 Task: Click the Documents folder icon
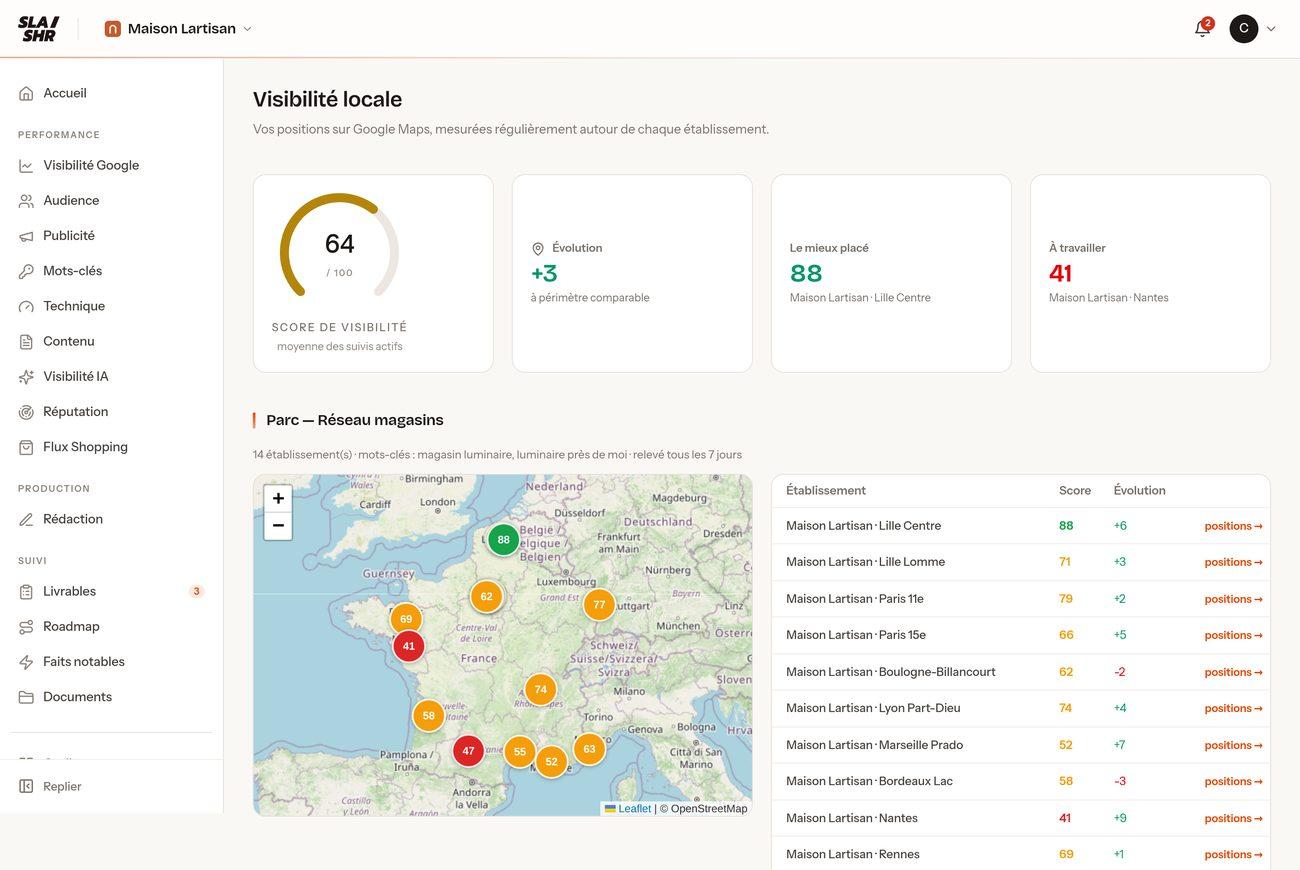tap(26, 697)
